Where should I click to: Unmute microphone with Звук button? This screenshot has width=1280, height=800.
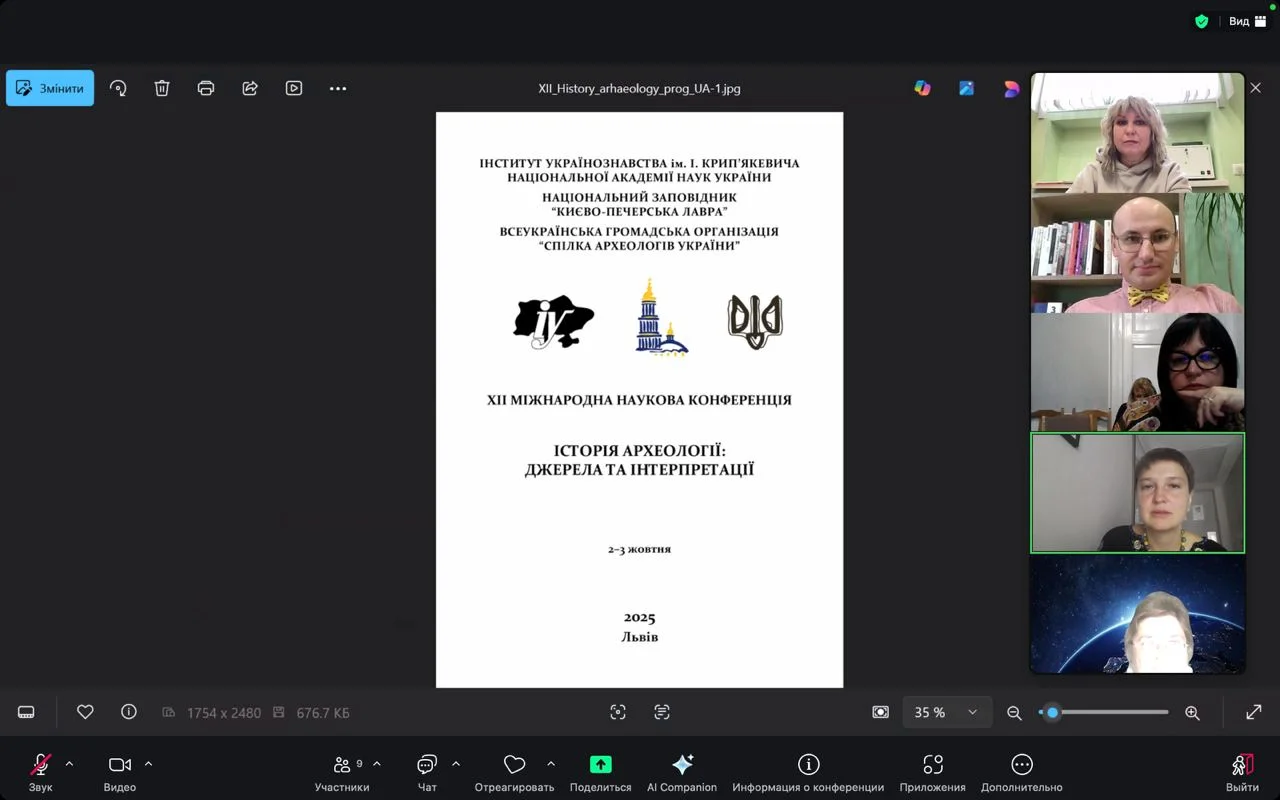[x=41, y=772]
